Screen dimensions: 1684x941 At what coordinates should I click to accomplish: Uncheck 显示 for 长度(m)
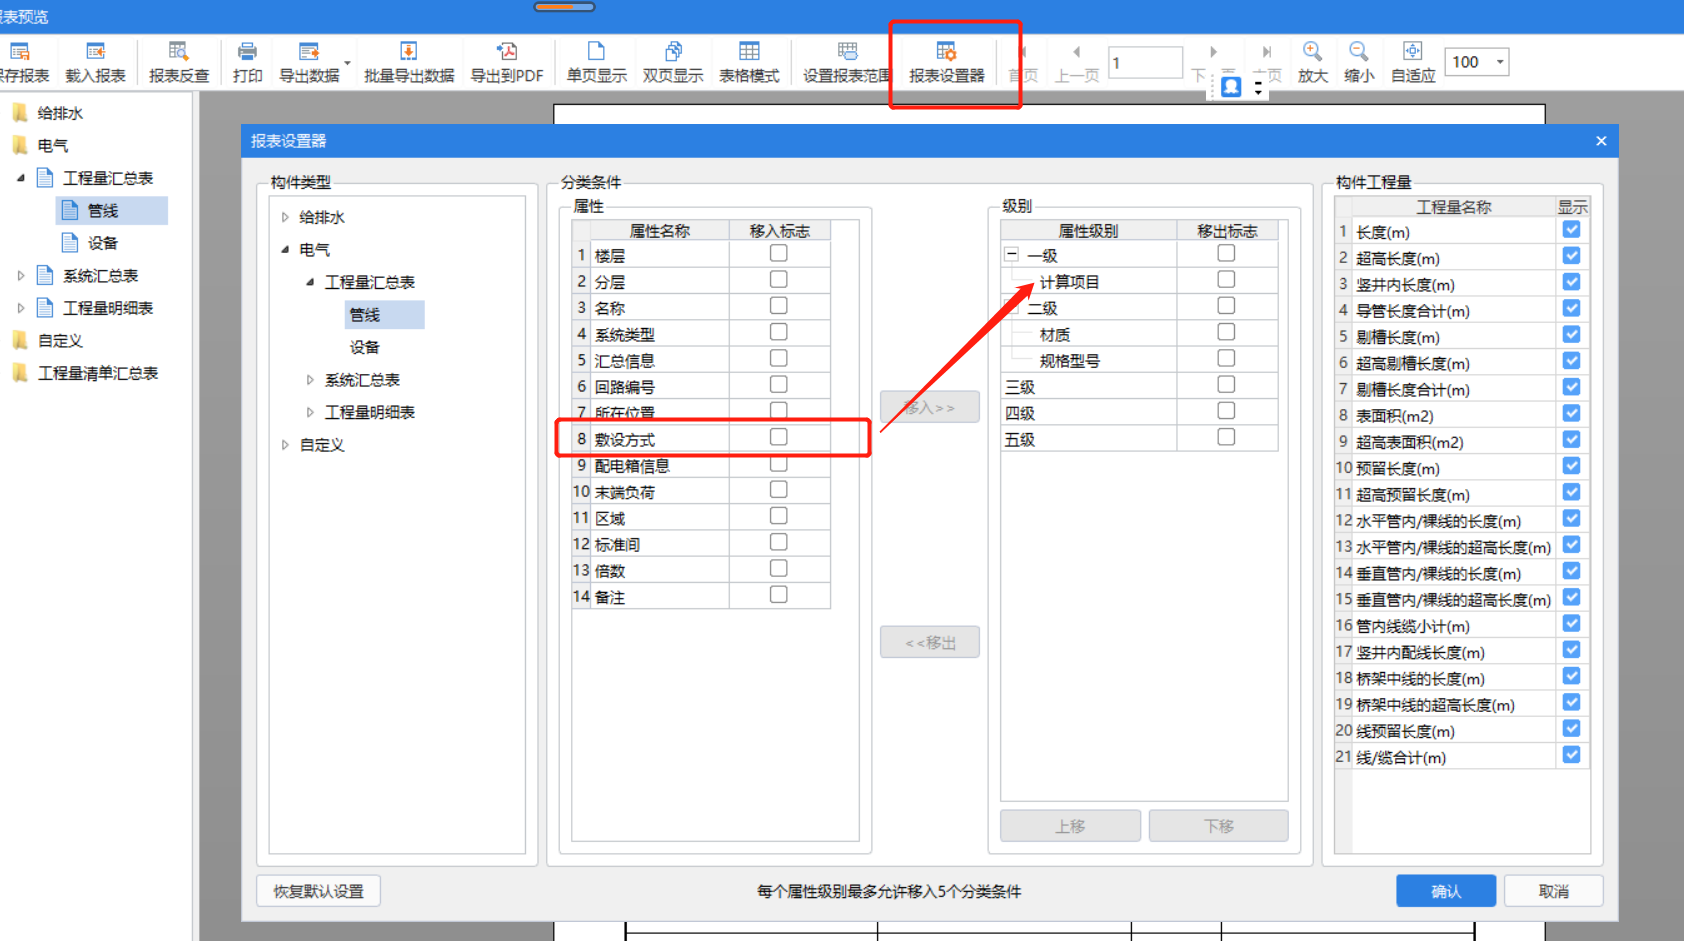coord(1572,230)
